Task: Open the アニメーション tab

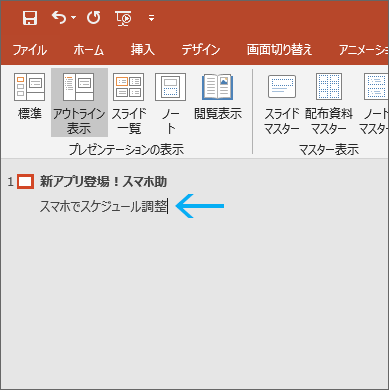Action: [364, 50]
